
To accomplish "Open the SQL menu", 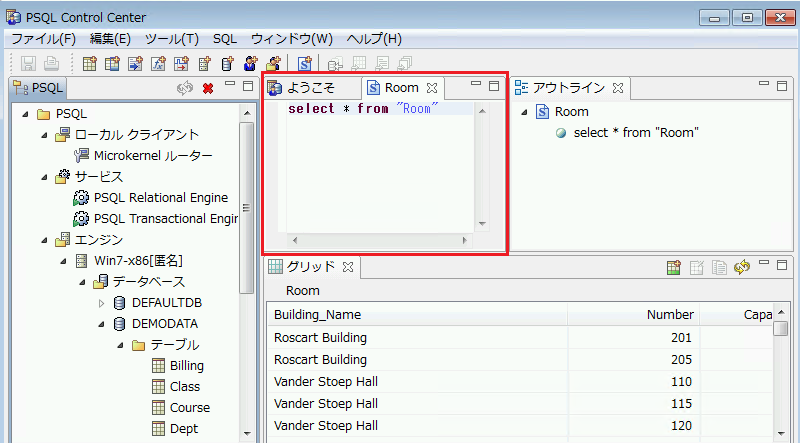I will (x=225, y=39).
